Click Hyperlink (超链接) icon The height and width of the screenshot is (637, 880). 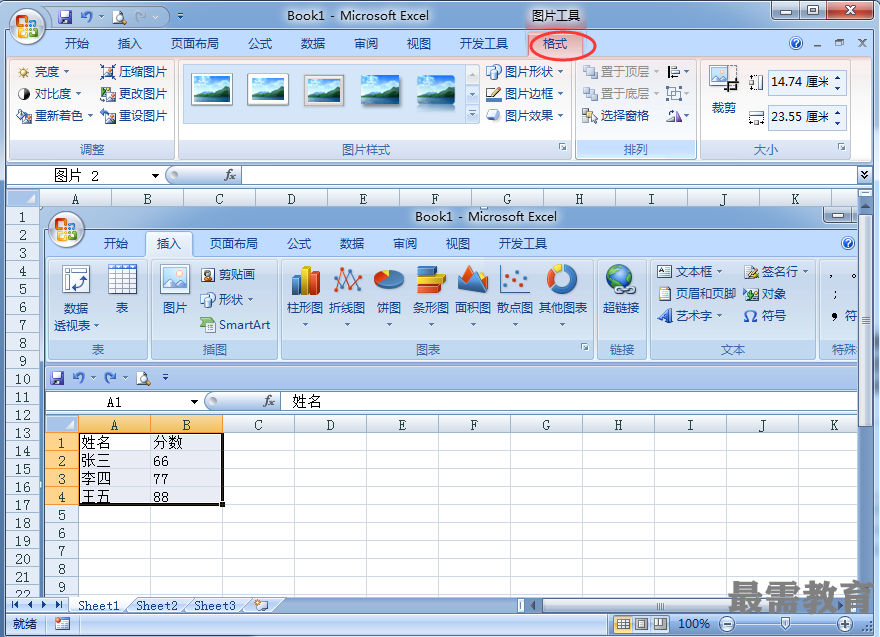(x=621, y=290)
